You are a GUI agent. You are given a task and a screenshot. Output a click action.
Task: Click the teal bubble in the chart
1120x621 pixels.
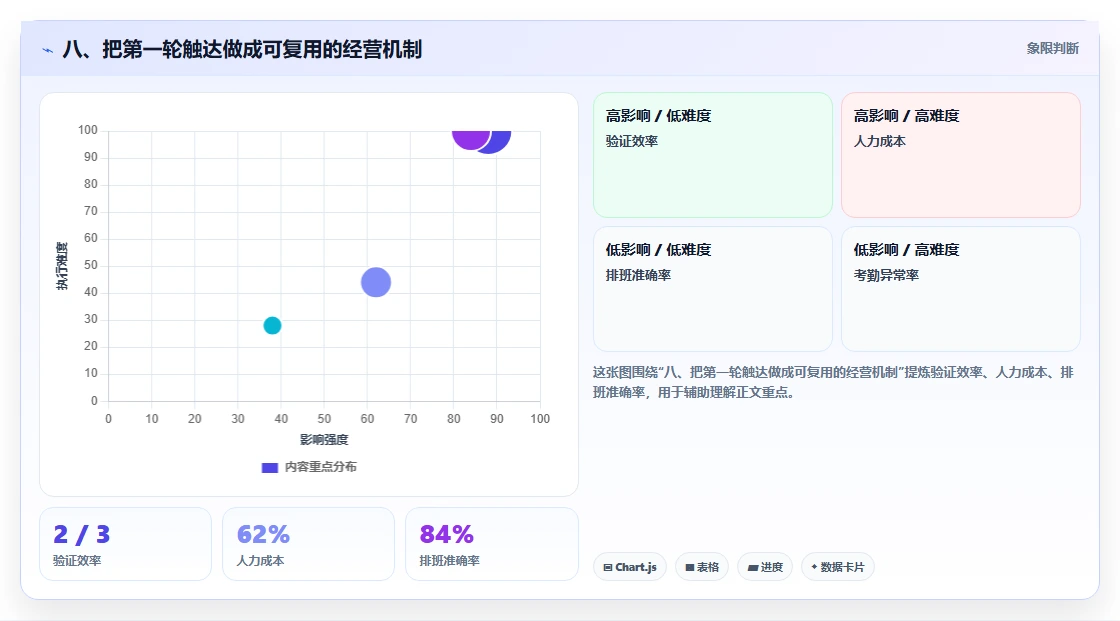click(272, 325)
